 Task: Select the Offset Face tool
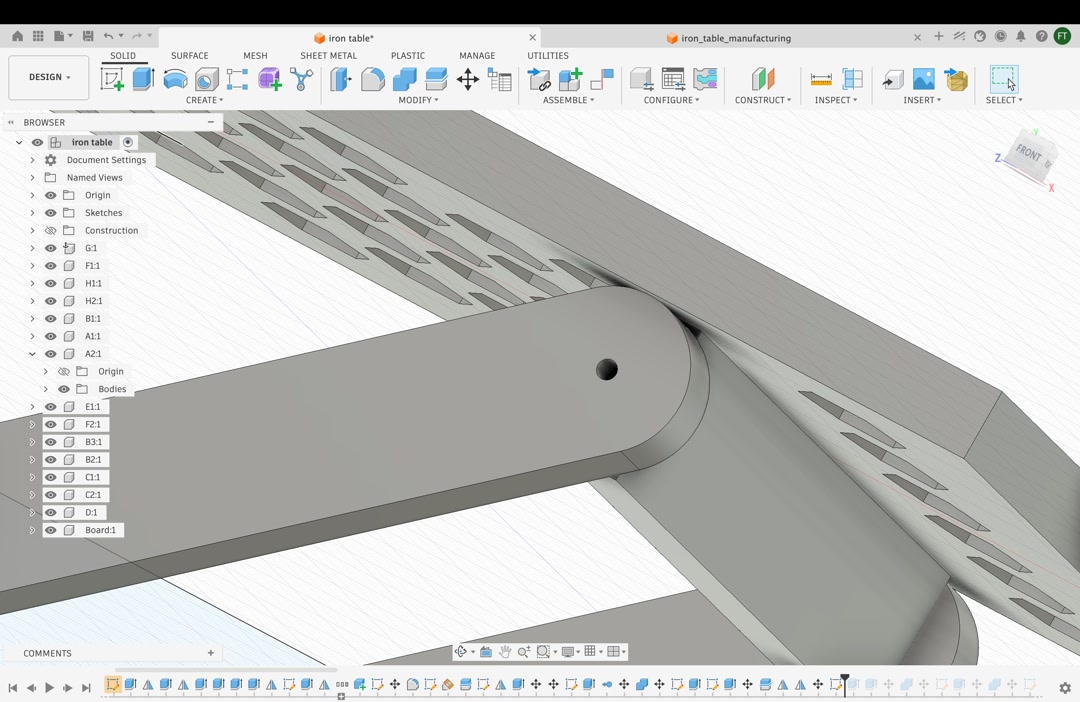(x=436, y=79)
